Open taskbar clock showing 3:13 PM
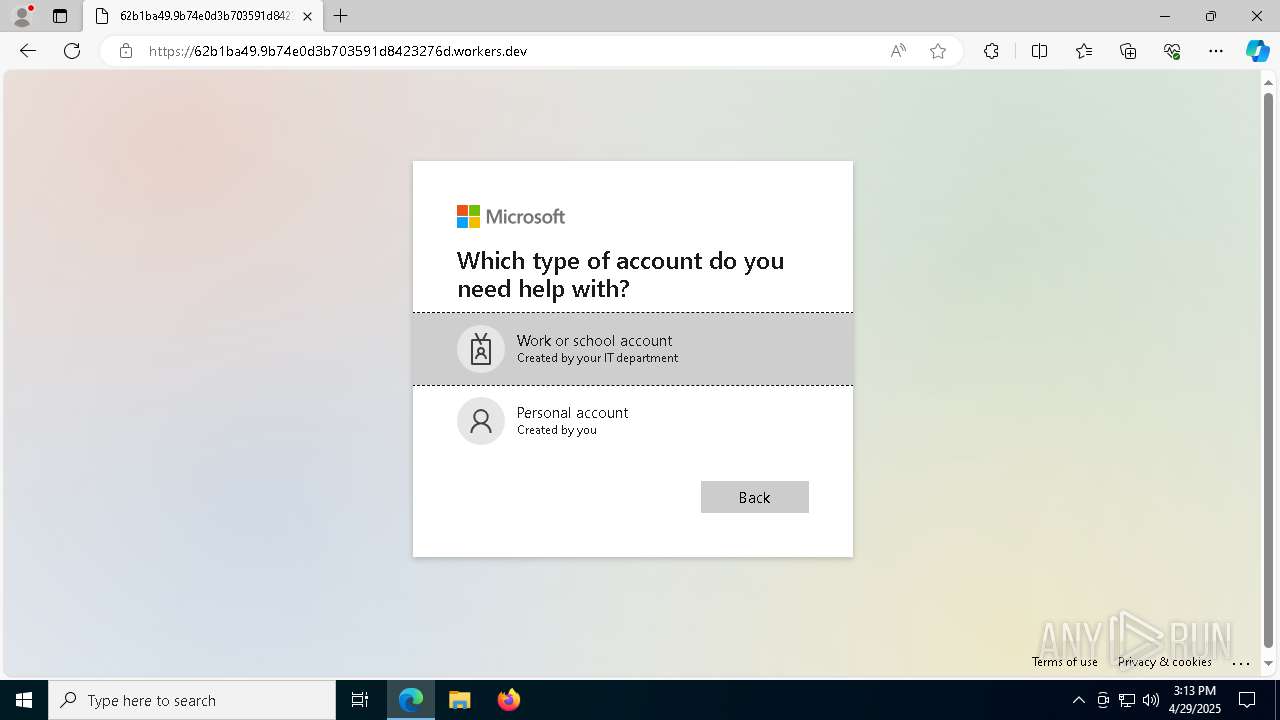The image size is (1280, 720). 1195,700
